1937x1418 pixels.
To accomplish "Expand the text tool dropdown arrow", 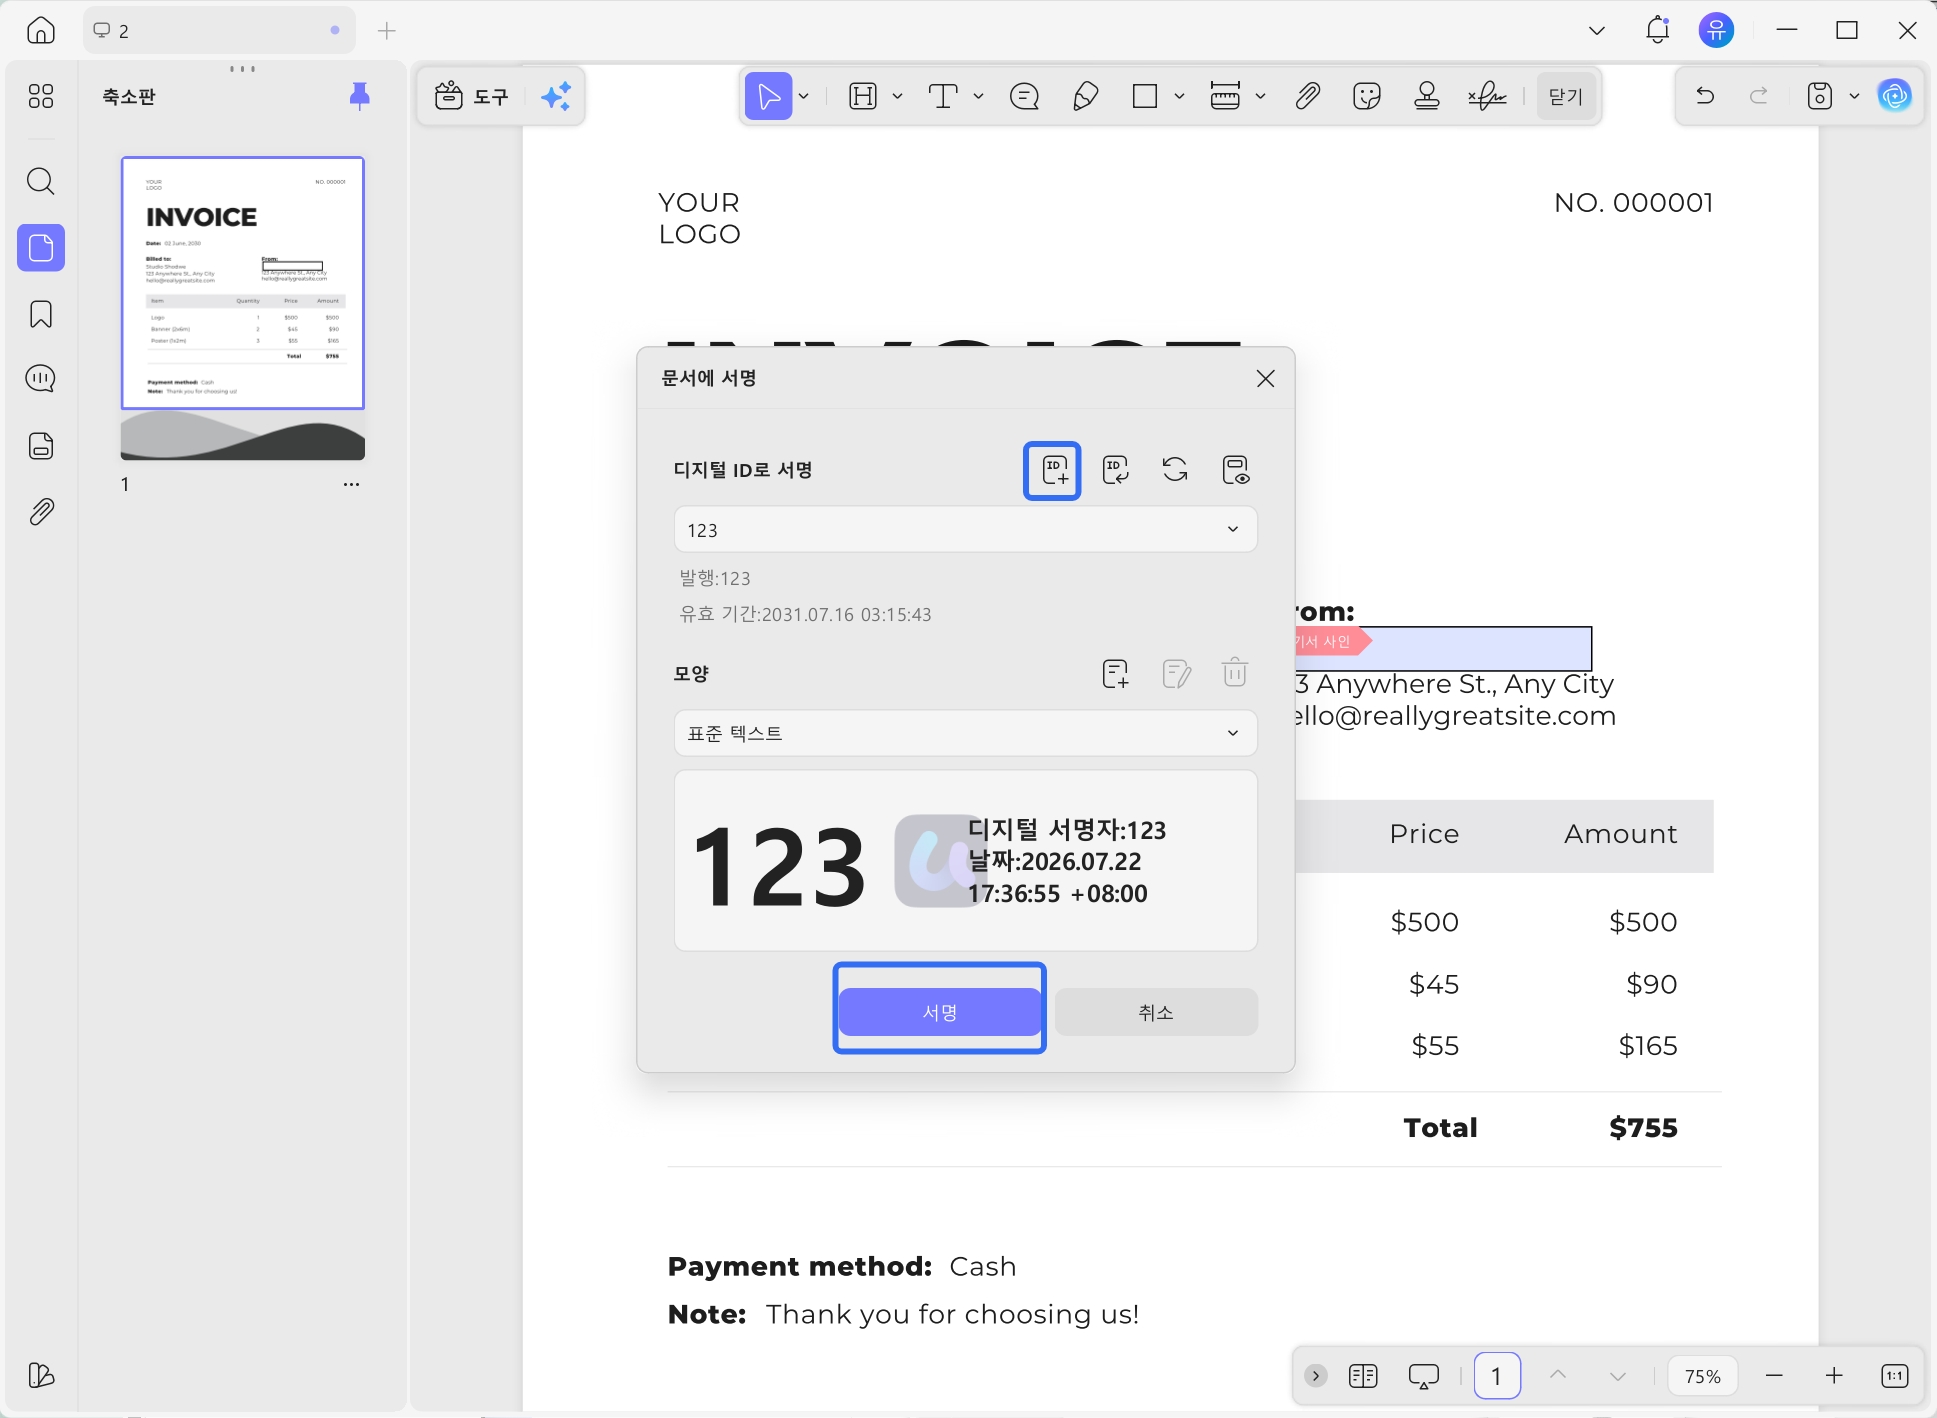I will [979, 96].
